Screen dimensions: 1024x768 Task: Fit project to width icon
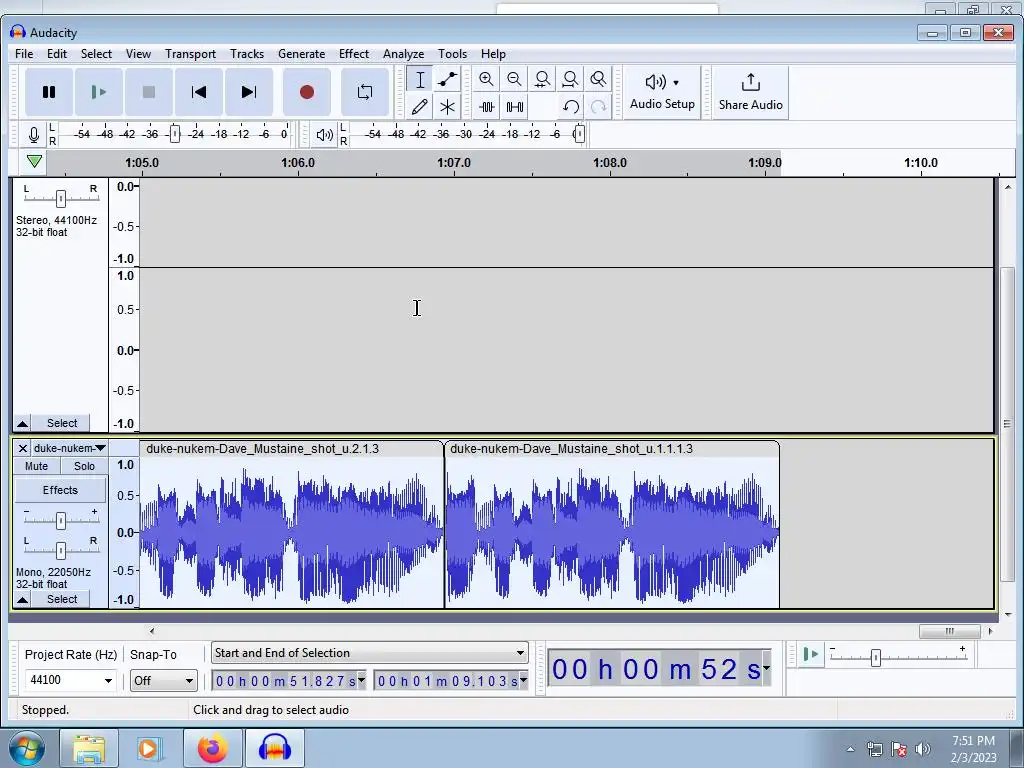570,80
